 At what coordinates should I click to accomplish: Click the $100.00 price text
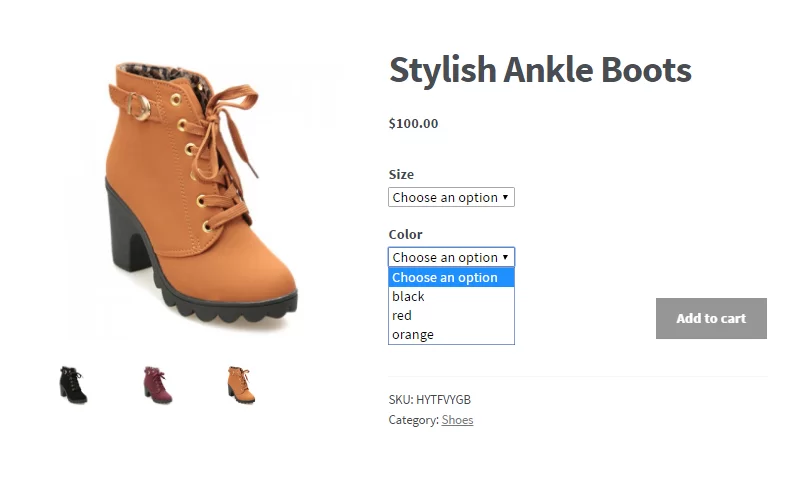click(x=413, y=124)
